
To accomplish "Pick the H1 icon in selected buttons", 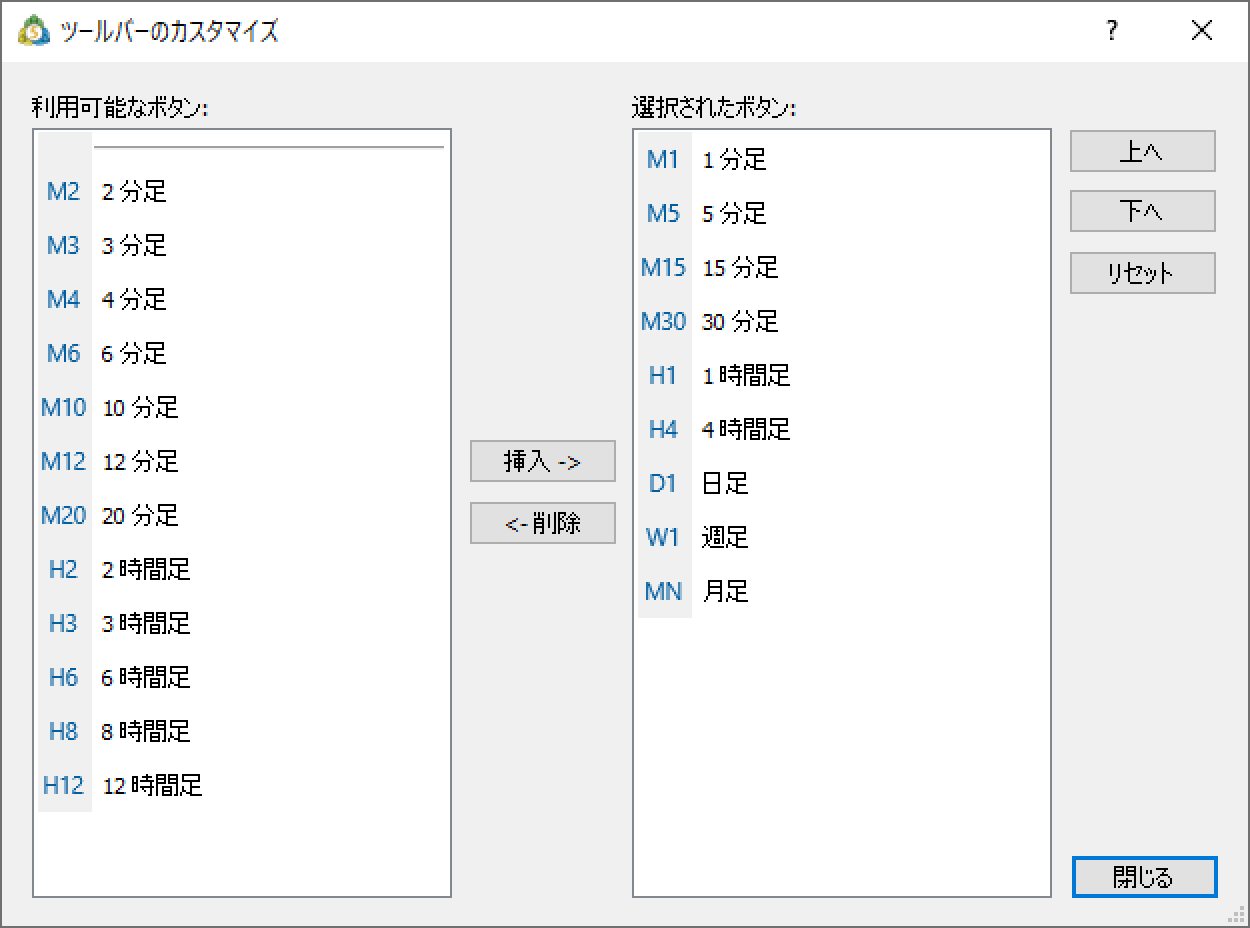I will click(663, 375).
